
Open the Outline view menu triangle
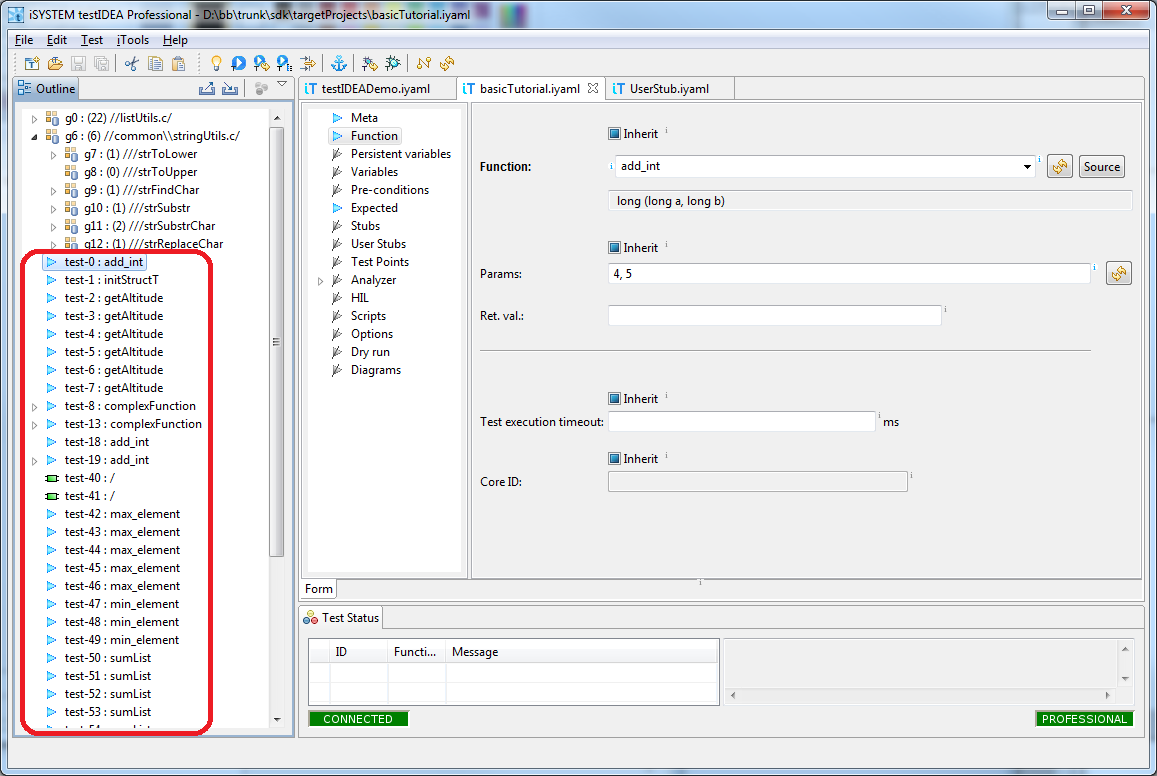[282, 85]
